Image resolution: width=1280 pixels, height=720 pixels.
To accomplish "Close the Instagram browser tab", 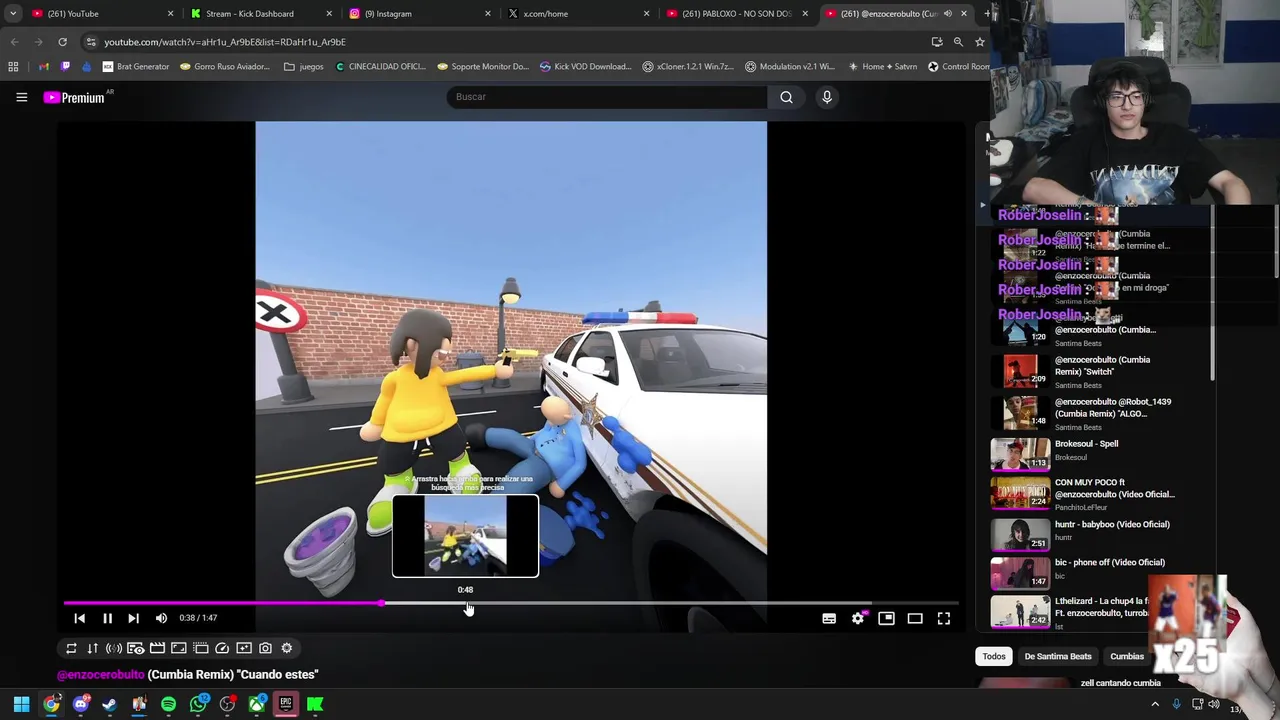I will 488,14.
